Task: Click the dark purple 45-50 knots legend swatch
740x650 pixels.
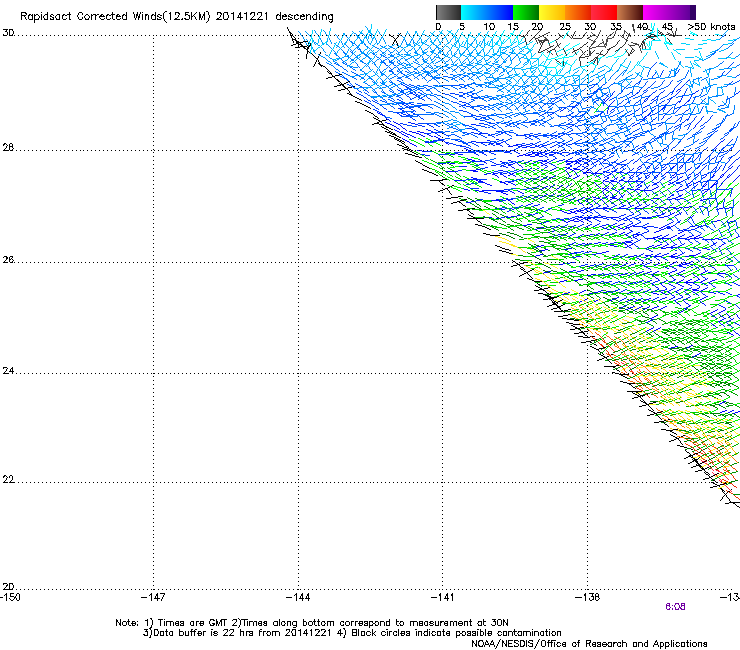Action: click(682, 12)
